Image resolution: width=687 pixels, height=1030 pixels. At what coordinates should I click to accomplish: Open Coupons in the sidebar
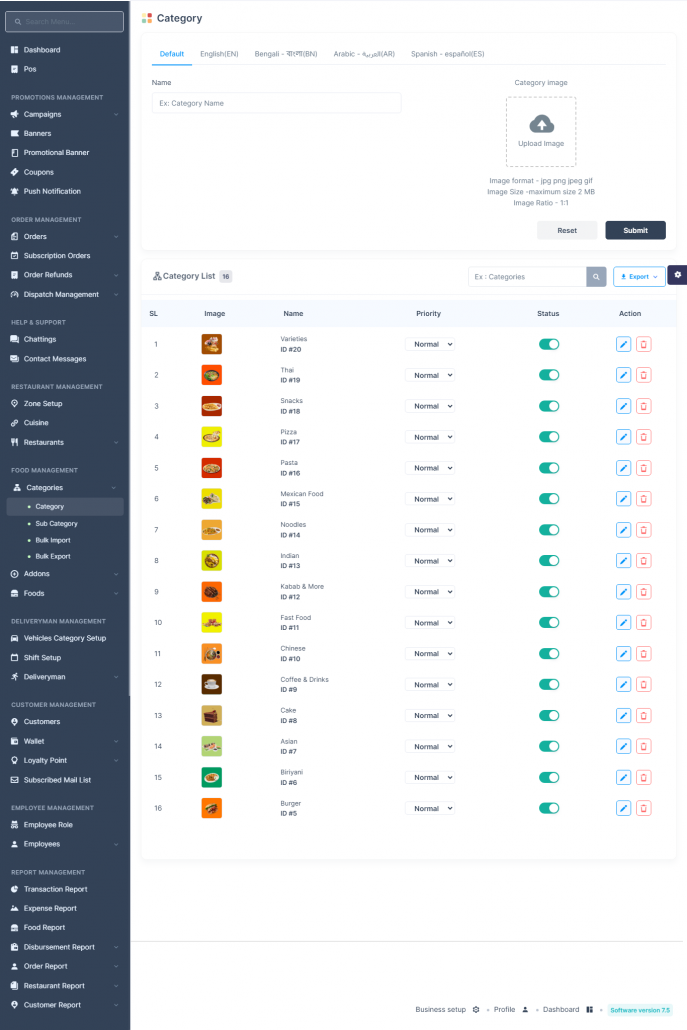tap(39, 172)
